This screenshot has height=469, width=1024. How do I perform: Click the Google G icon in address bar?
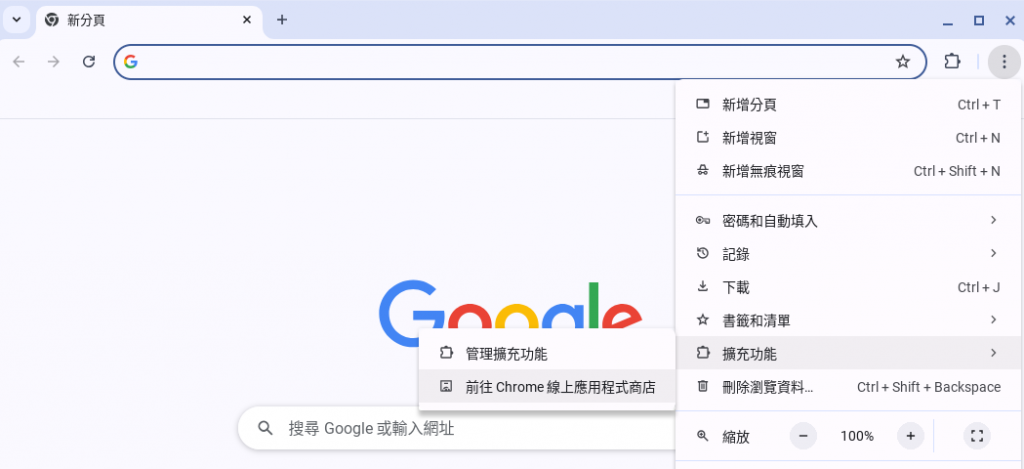(x=131, y=62)
